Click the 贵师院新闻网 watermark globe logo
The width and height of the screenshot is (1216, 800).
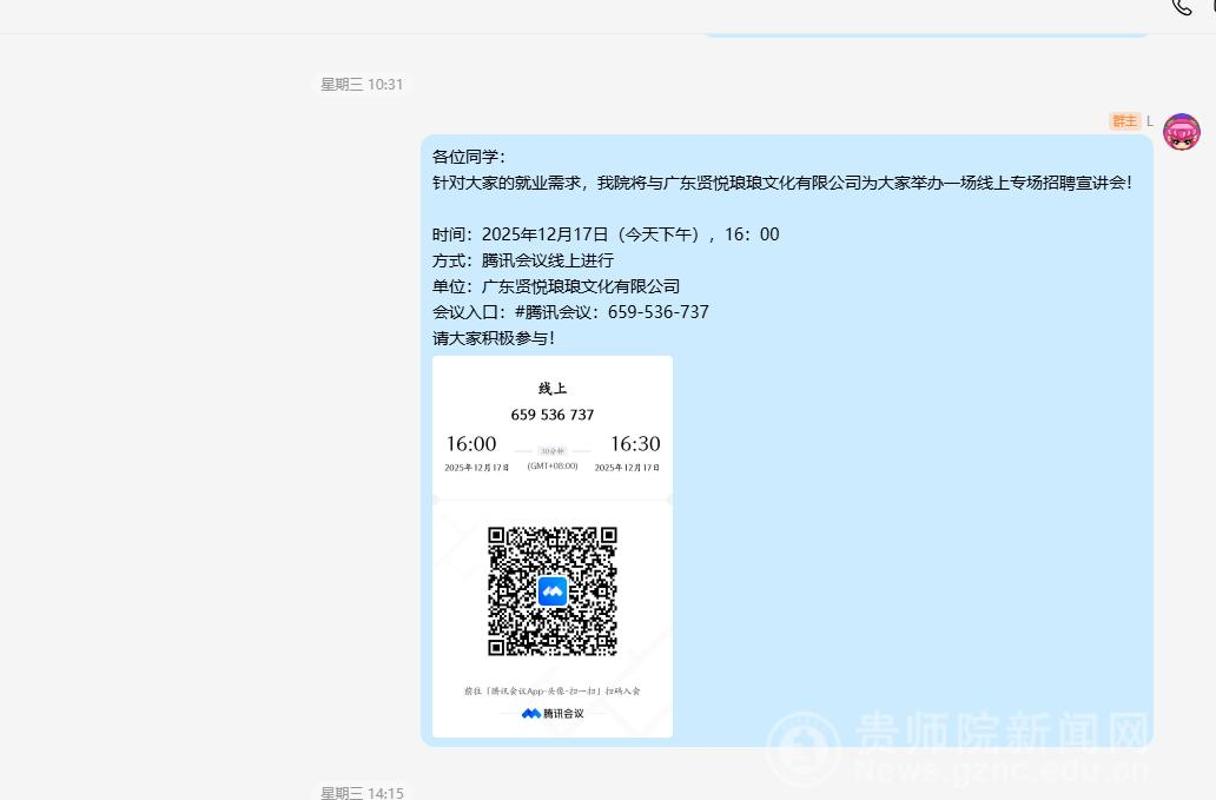806,749
